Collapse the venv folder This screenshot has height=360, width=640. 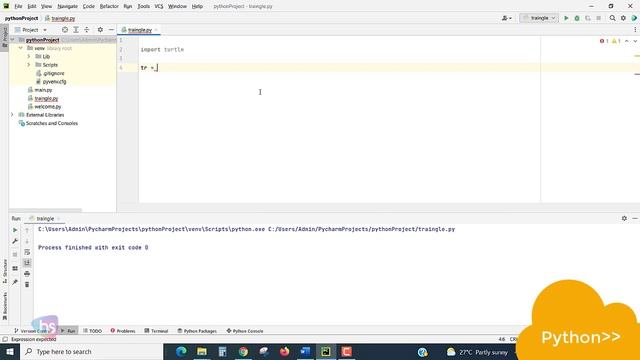coord(20,48)
